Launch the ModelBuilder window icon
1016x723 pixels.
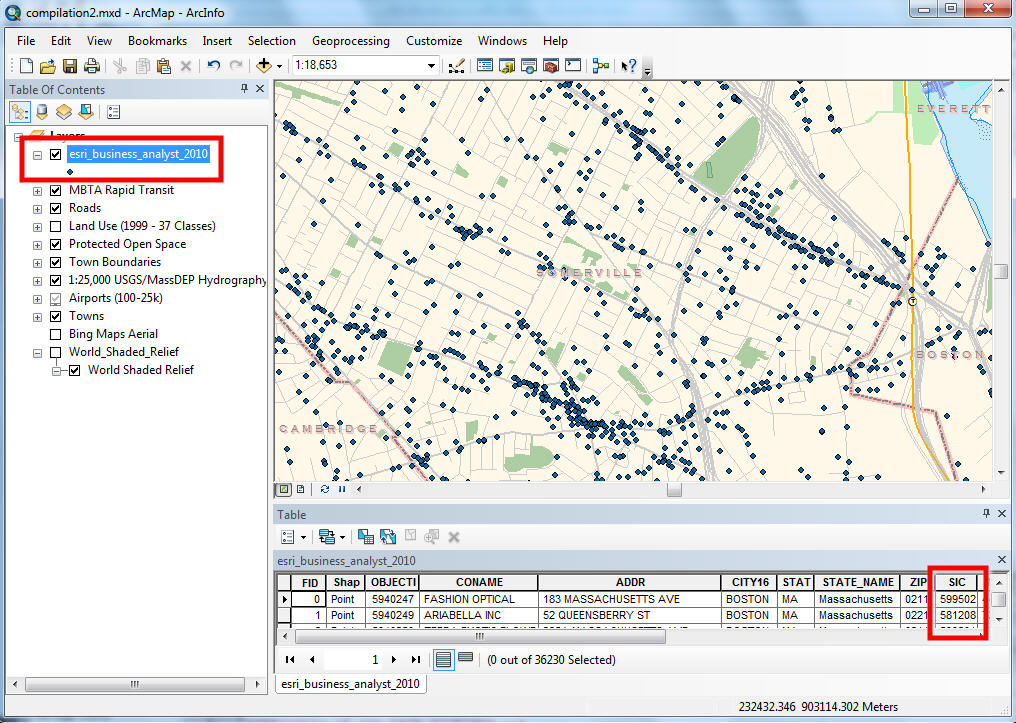coord(601,65)
